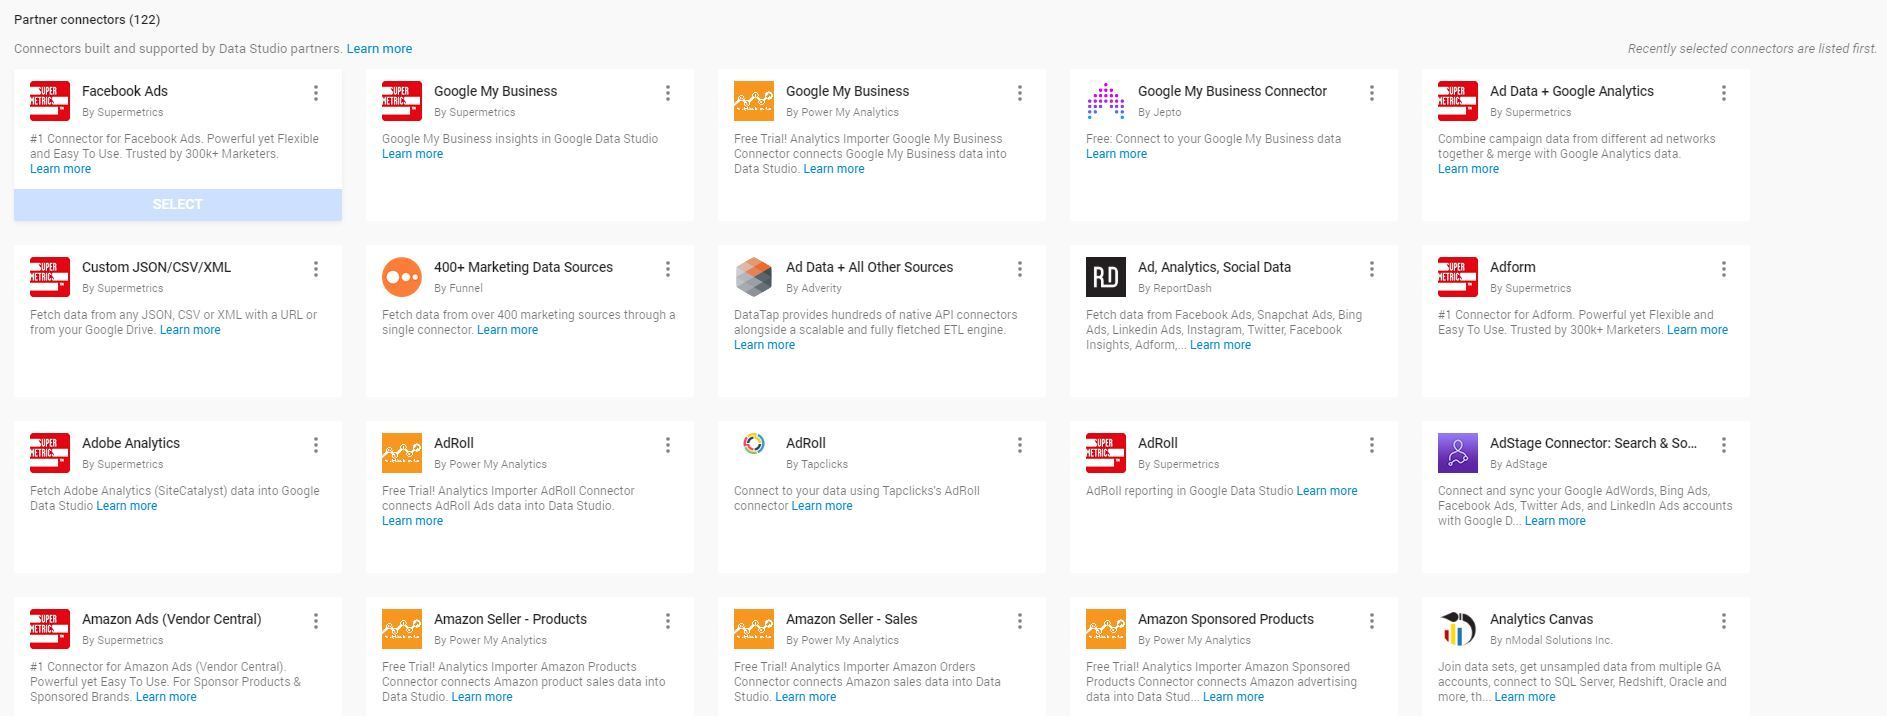The image size is (1887, 716).
Task: Click Learn more on AdRoll by Tapclicks
Action: 822,506
